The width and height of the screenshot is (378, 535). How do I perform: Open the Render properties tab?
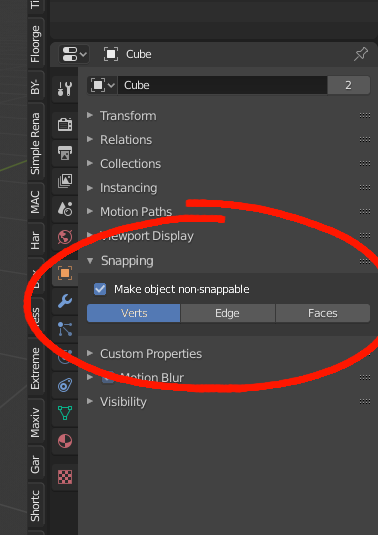(x=64, y=125)
